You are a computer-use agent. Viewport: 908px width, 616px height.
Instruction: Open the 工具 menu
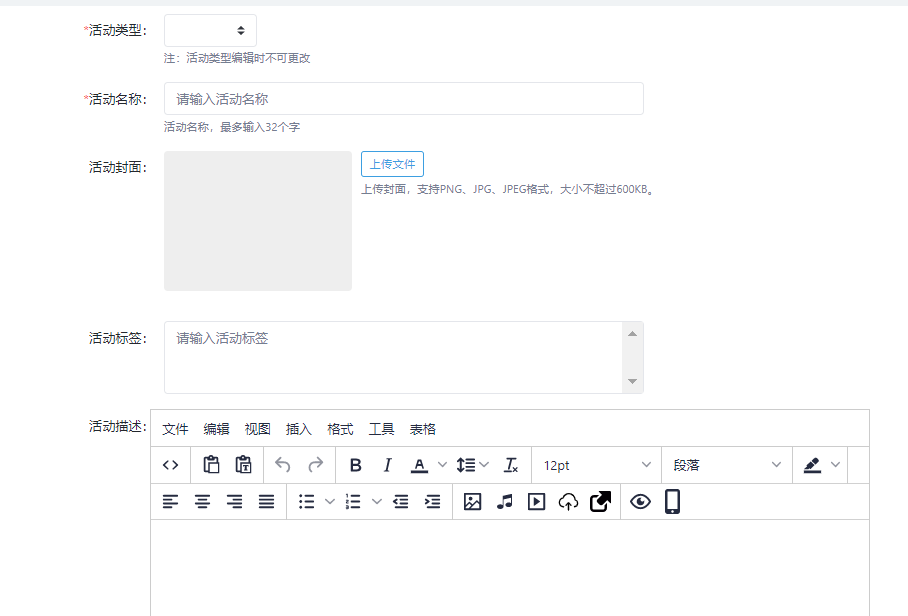381,429
